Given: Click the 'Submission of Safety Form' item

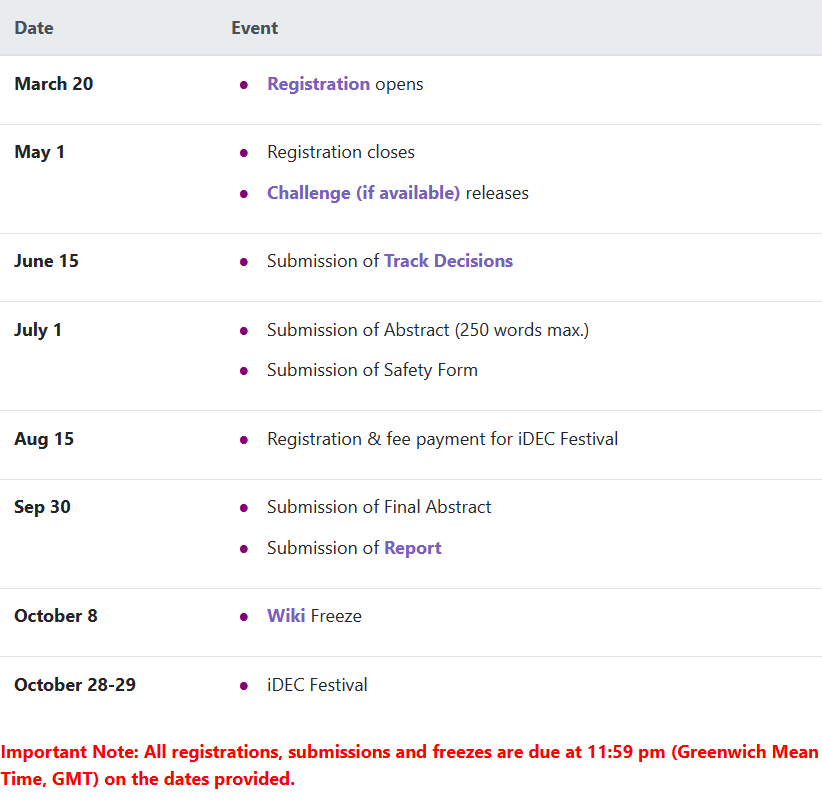Looking at the screenshot, I should tap(372, 370).
